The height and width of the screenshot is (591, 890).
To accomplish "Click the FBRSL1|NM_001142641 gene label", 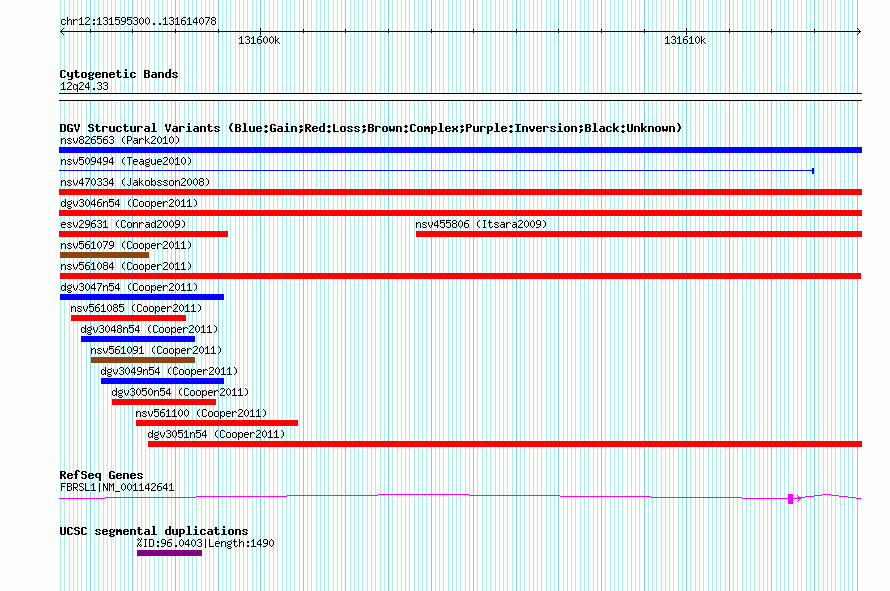I will point(117,487).
